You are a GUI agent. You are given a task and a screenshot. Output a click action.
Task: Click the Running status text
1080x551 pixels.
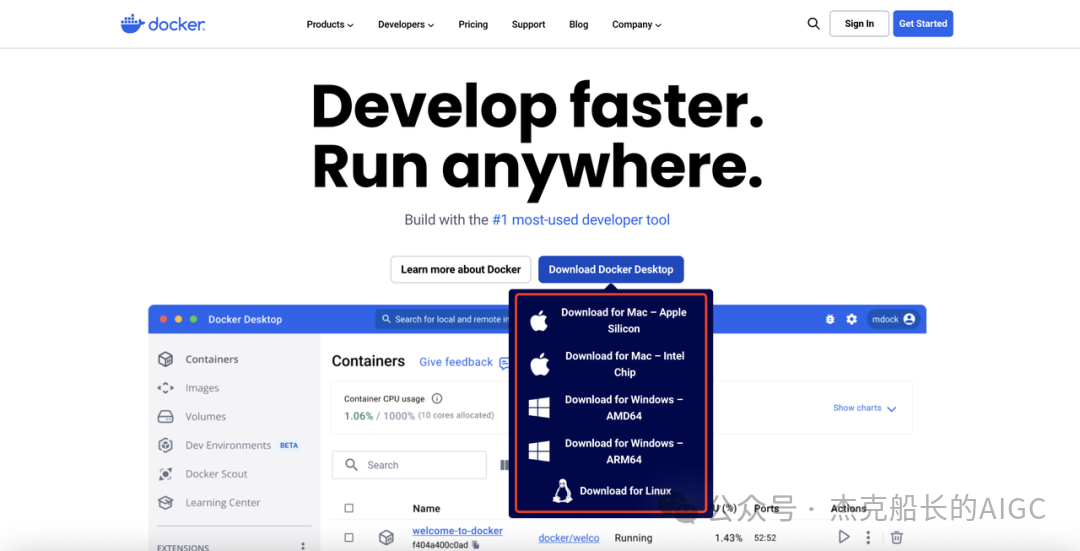pyautogui.click(x=633, y=538)
